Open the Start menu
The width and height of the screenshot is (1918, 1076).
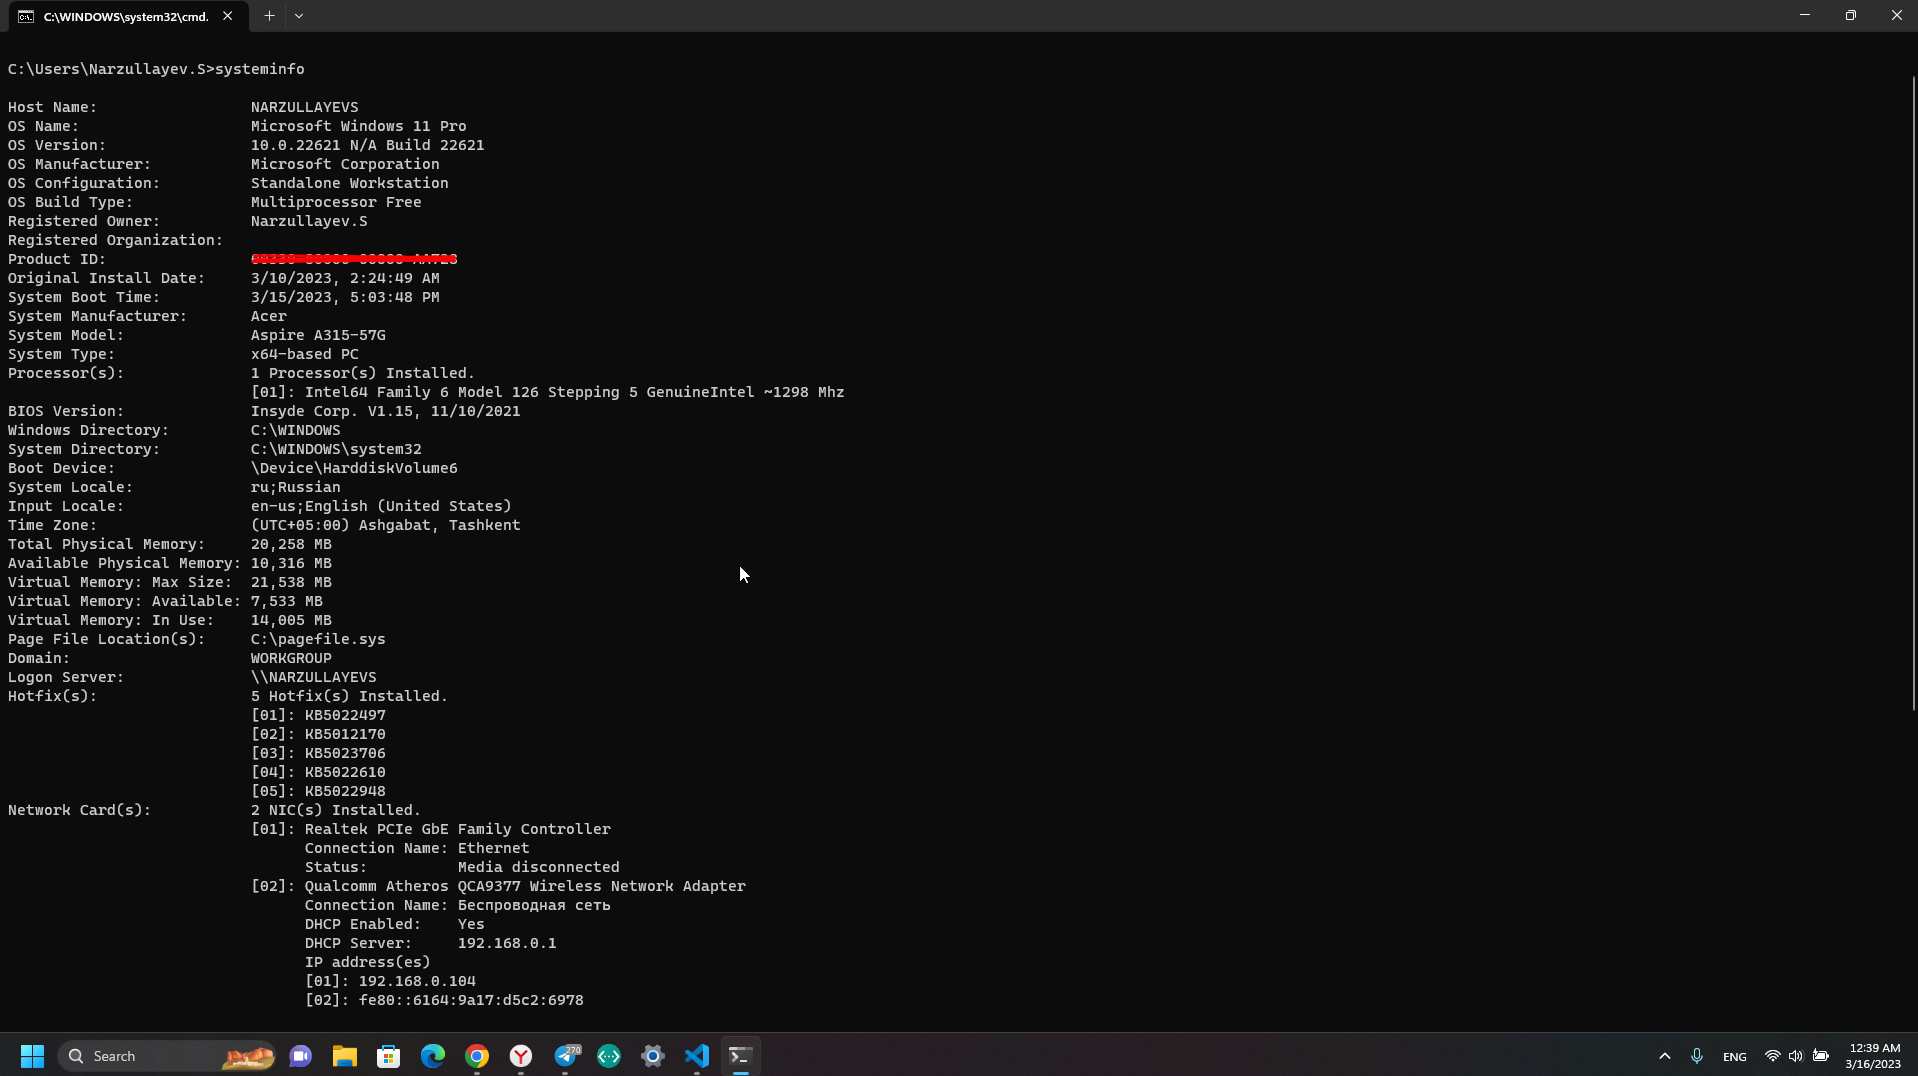point(31,1055)
